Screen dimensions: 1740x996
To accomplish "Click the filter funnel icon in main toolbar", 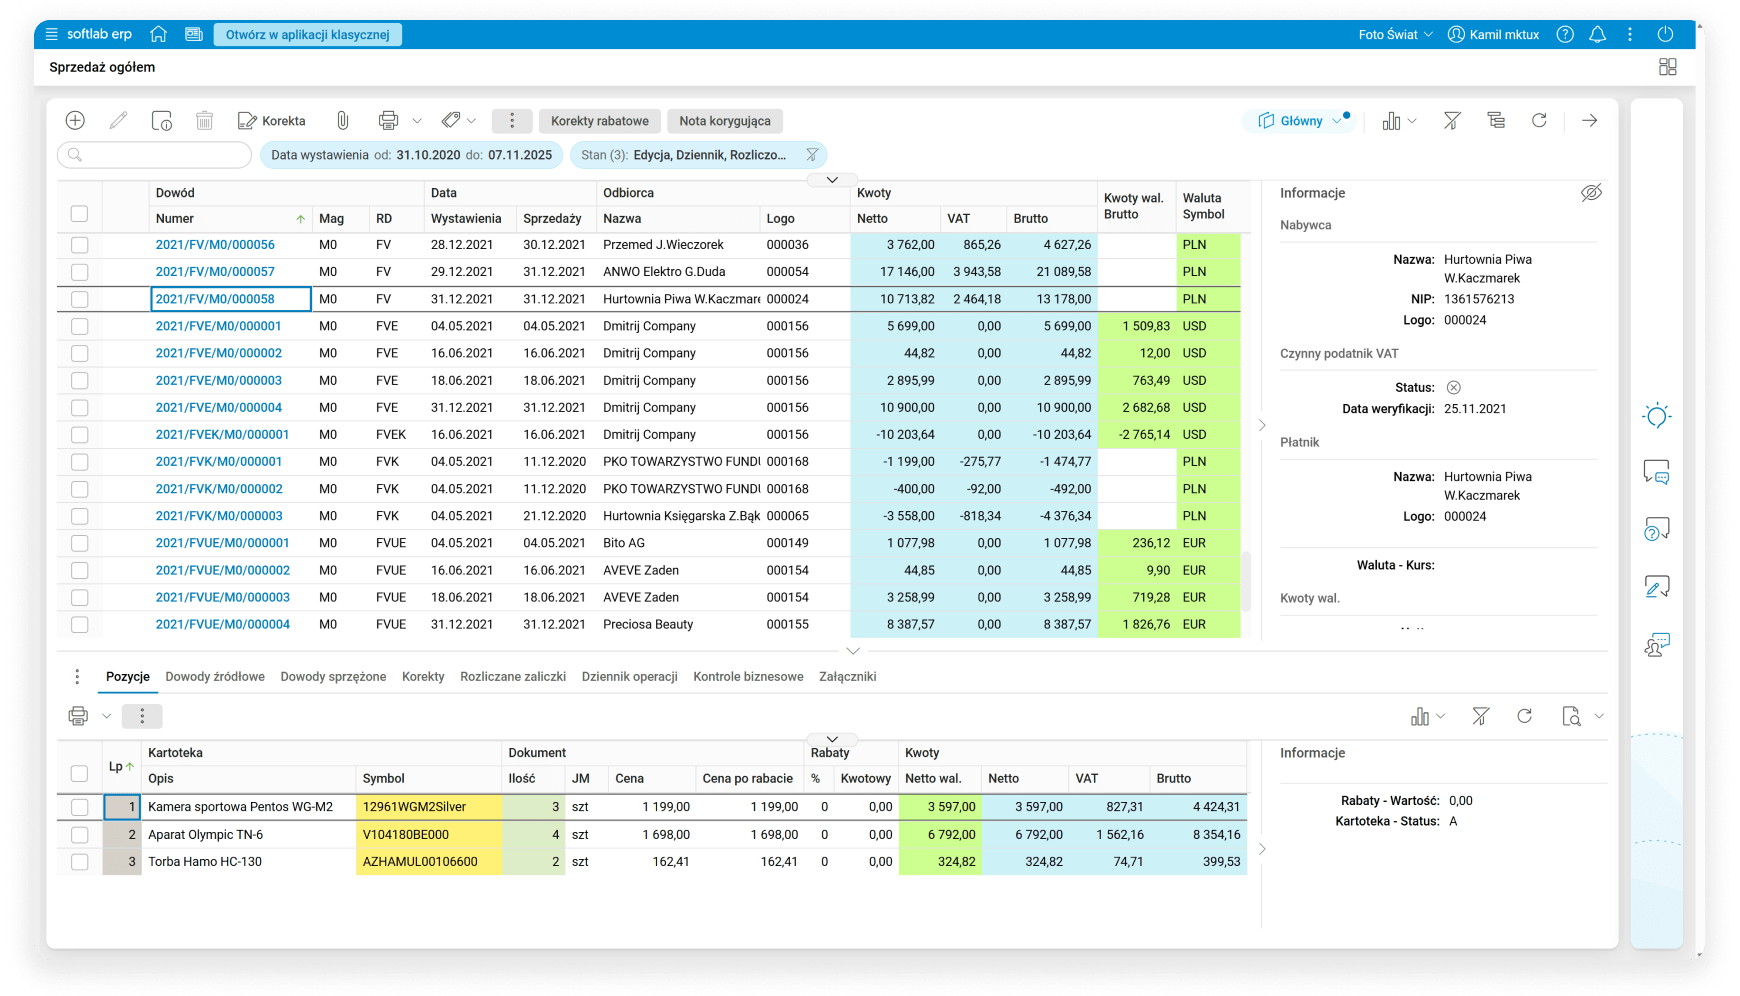I will [1452, 121].
